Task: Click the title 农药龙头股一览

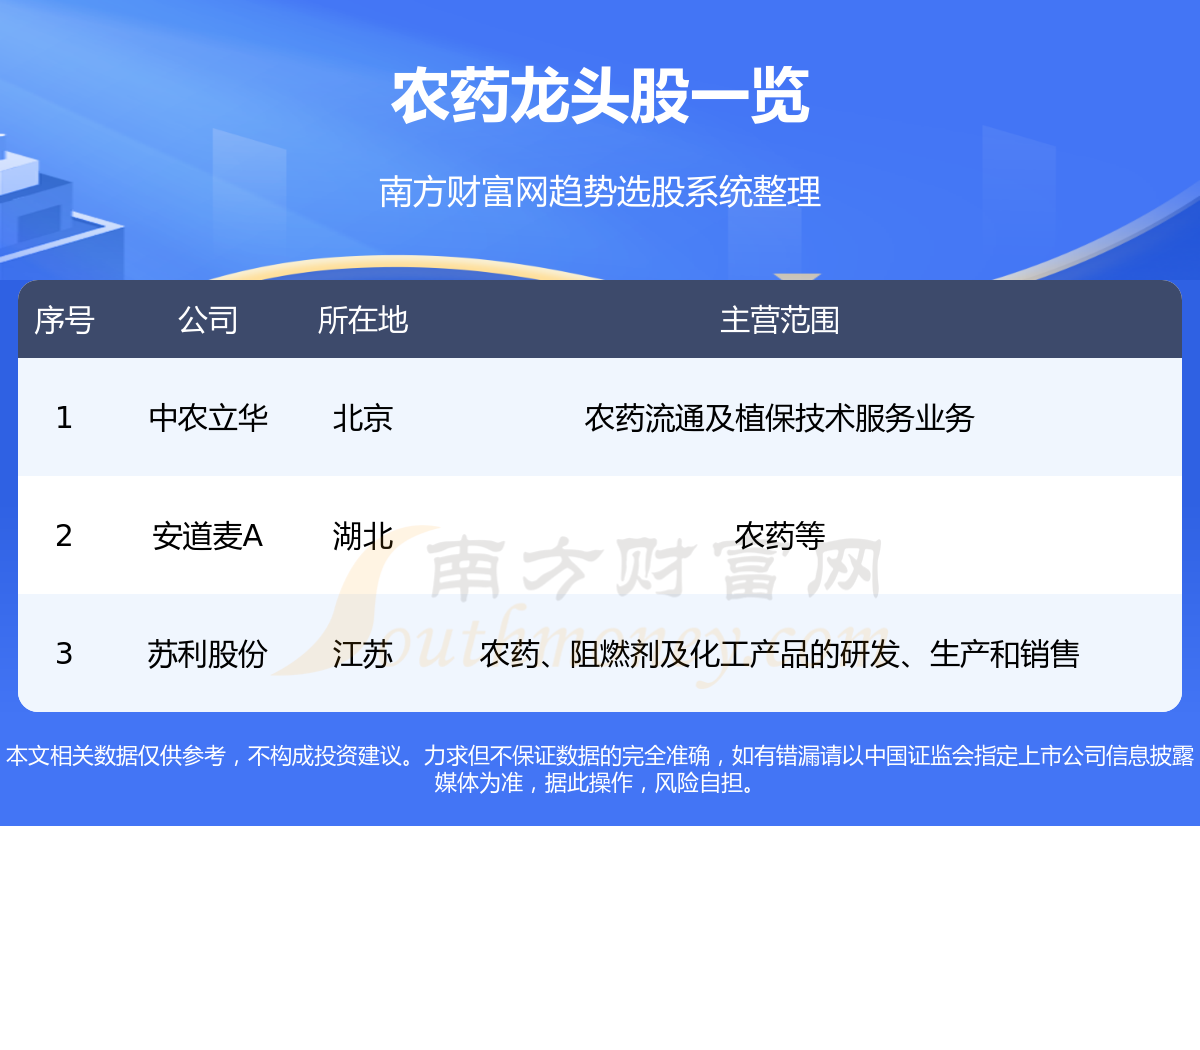Action: (x=600, y=97)
